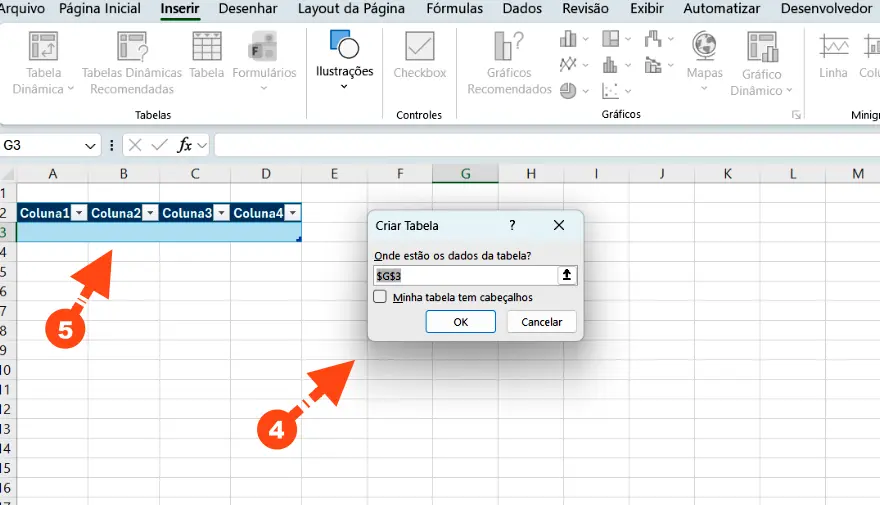Open the Gráficos dialog launcher
The width and height of the screenshot is (880, 505).
tap(796, 114)
